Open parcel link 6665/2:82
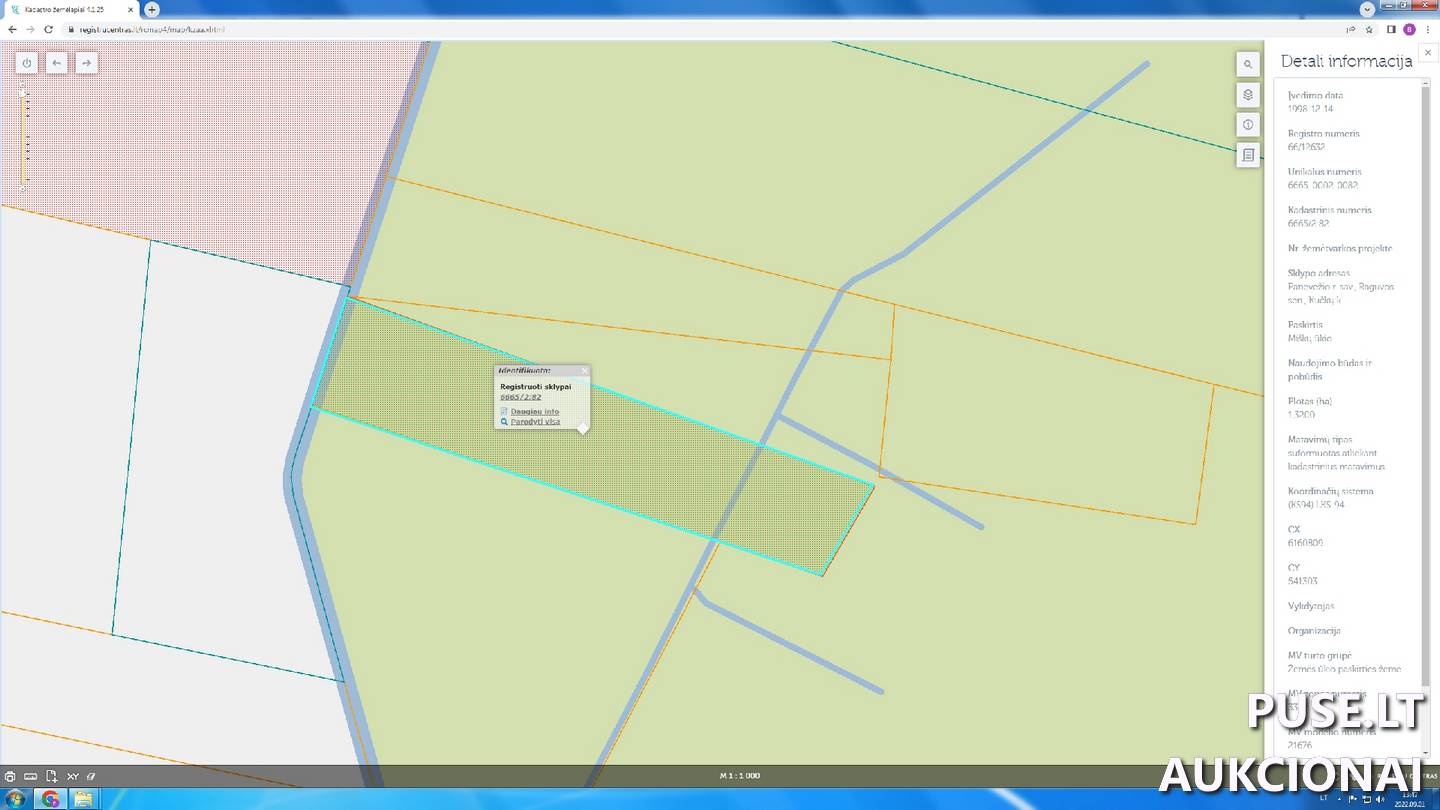 click(521, 397)
